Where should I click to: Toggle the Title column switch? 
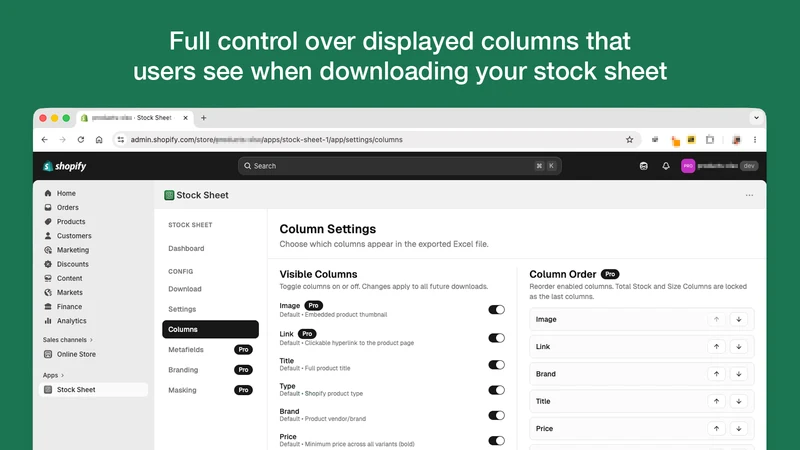click(x=496, y=365)
